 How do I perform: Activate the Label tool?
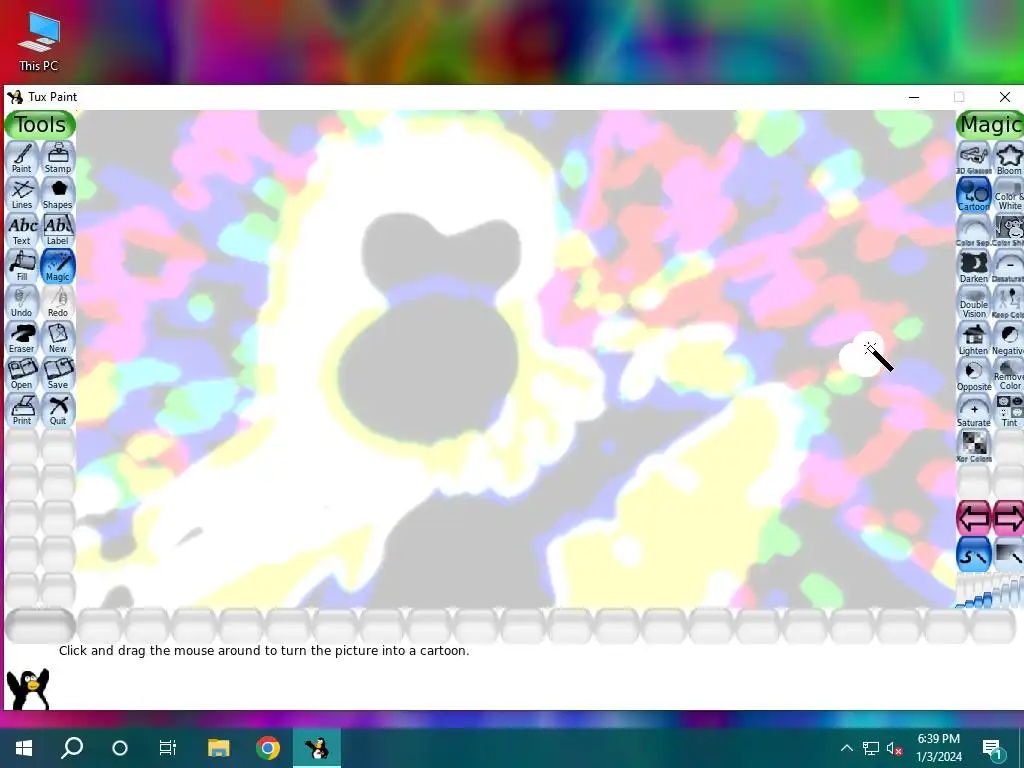58,230
